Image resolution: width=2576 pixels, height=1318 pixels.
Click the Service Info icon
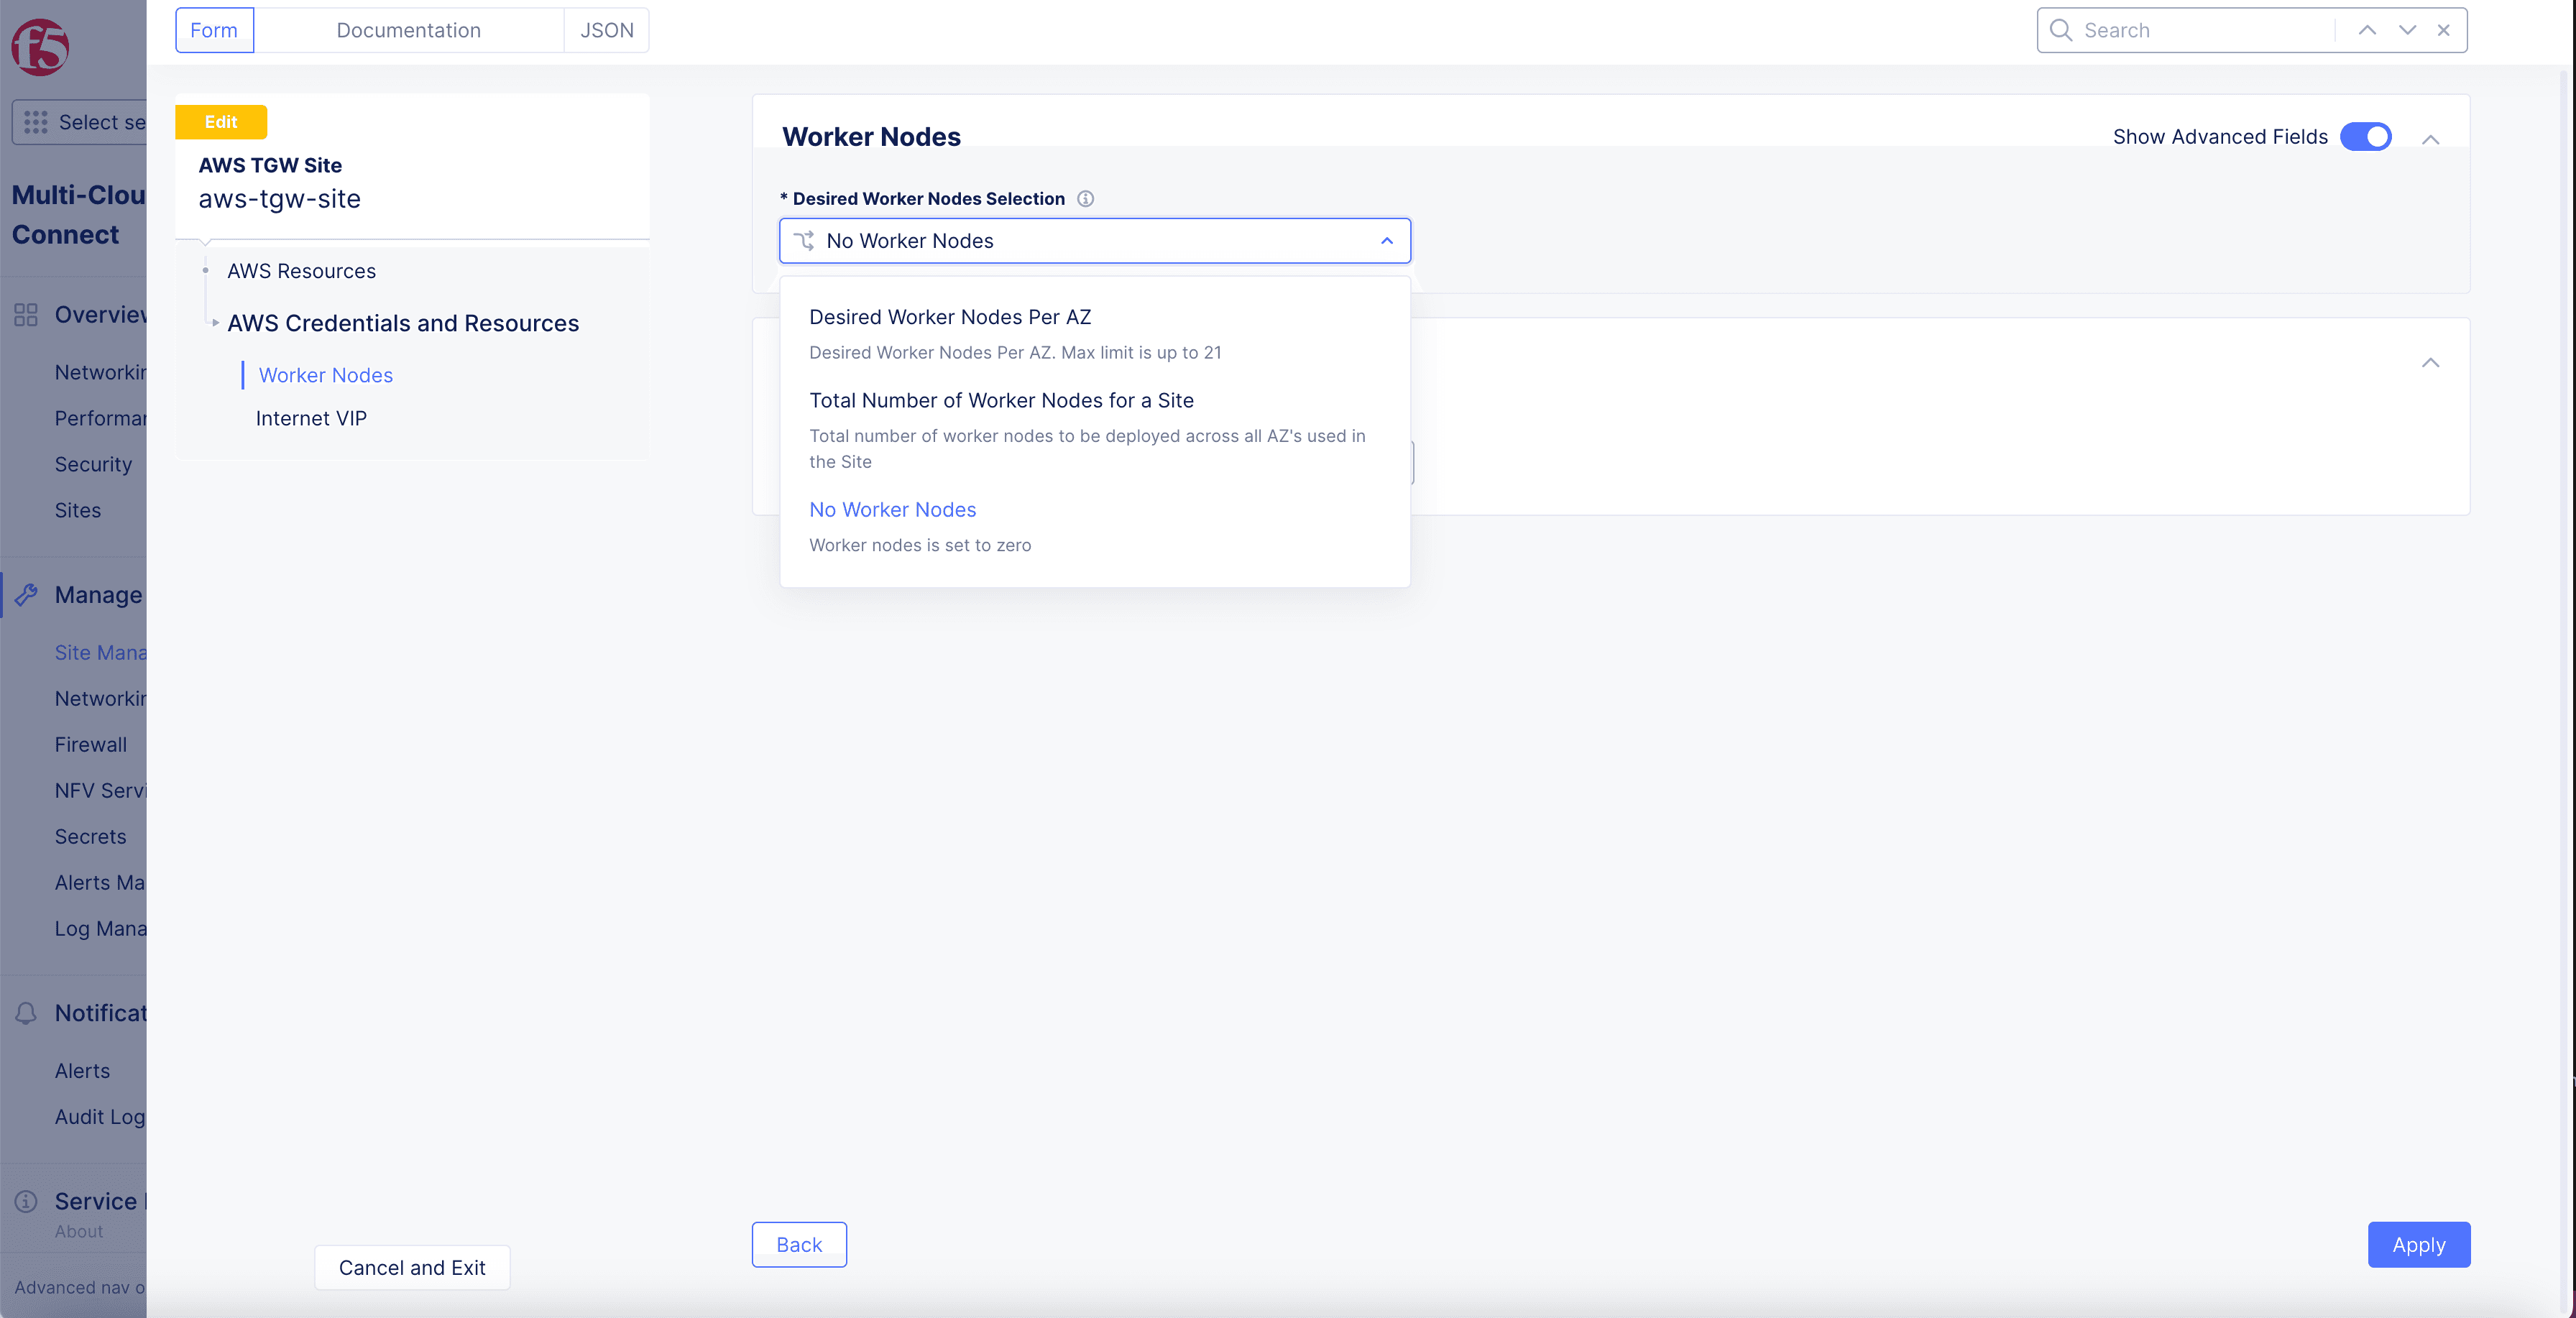point(26,1201)
